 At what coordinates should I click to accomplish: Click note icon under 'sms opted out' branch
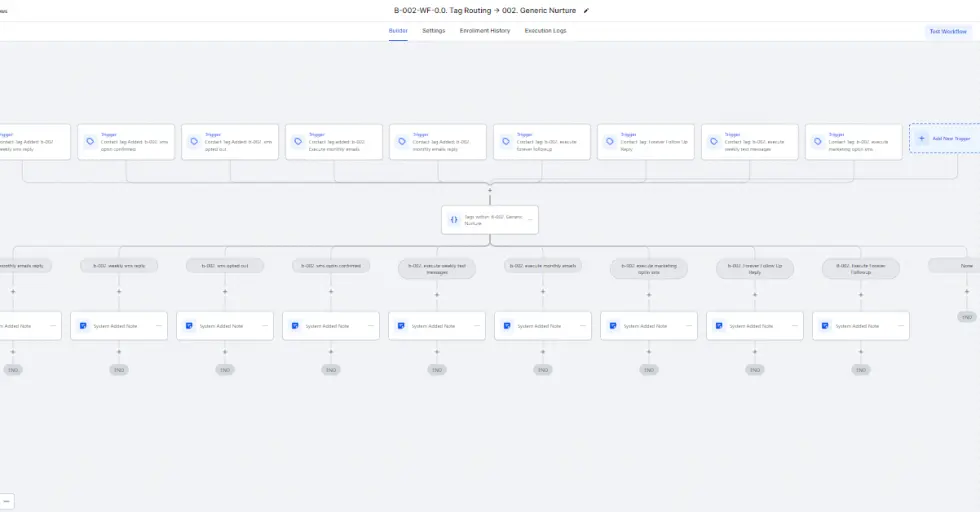189,326
